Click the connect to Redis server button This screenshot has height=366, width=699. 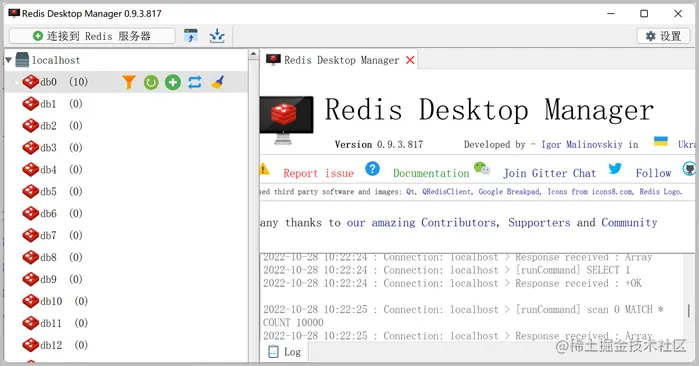point(92,36)
